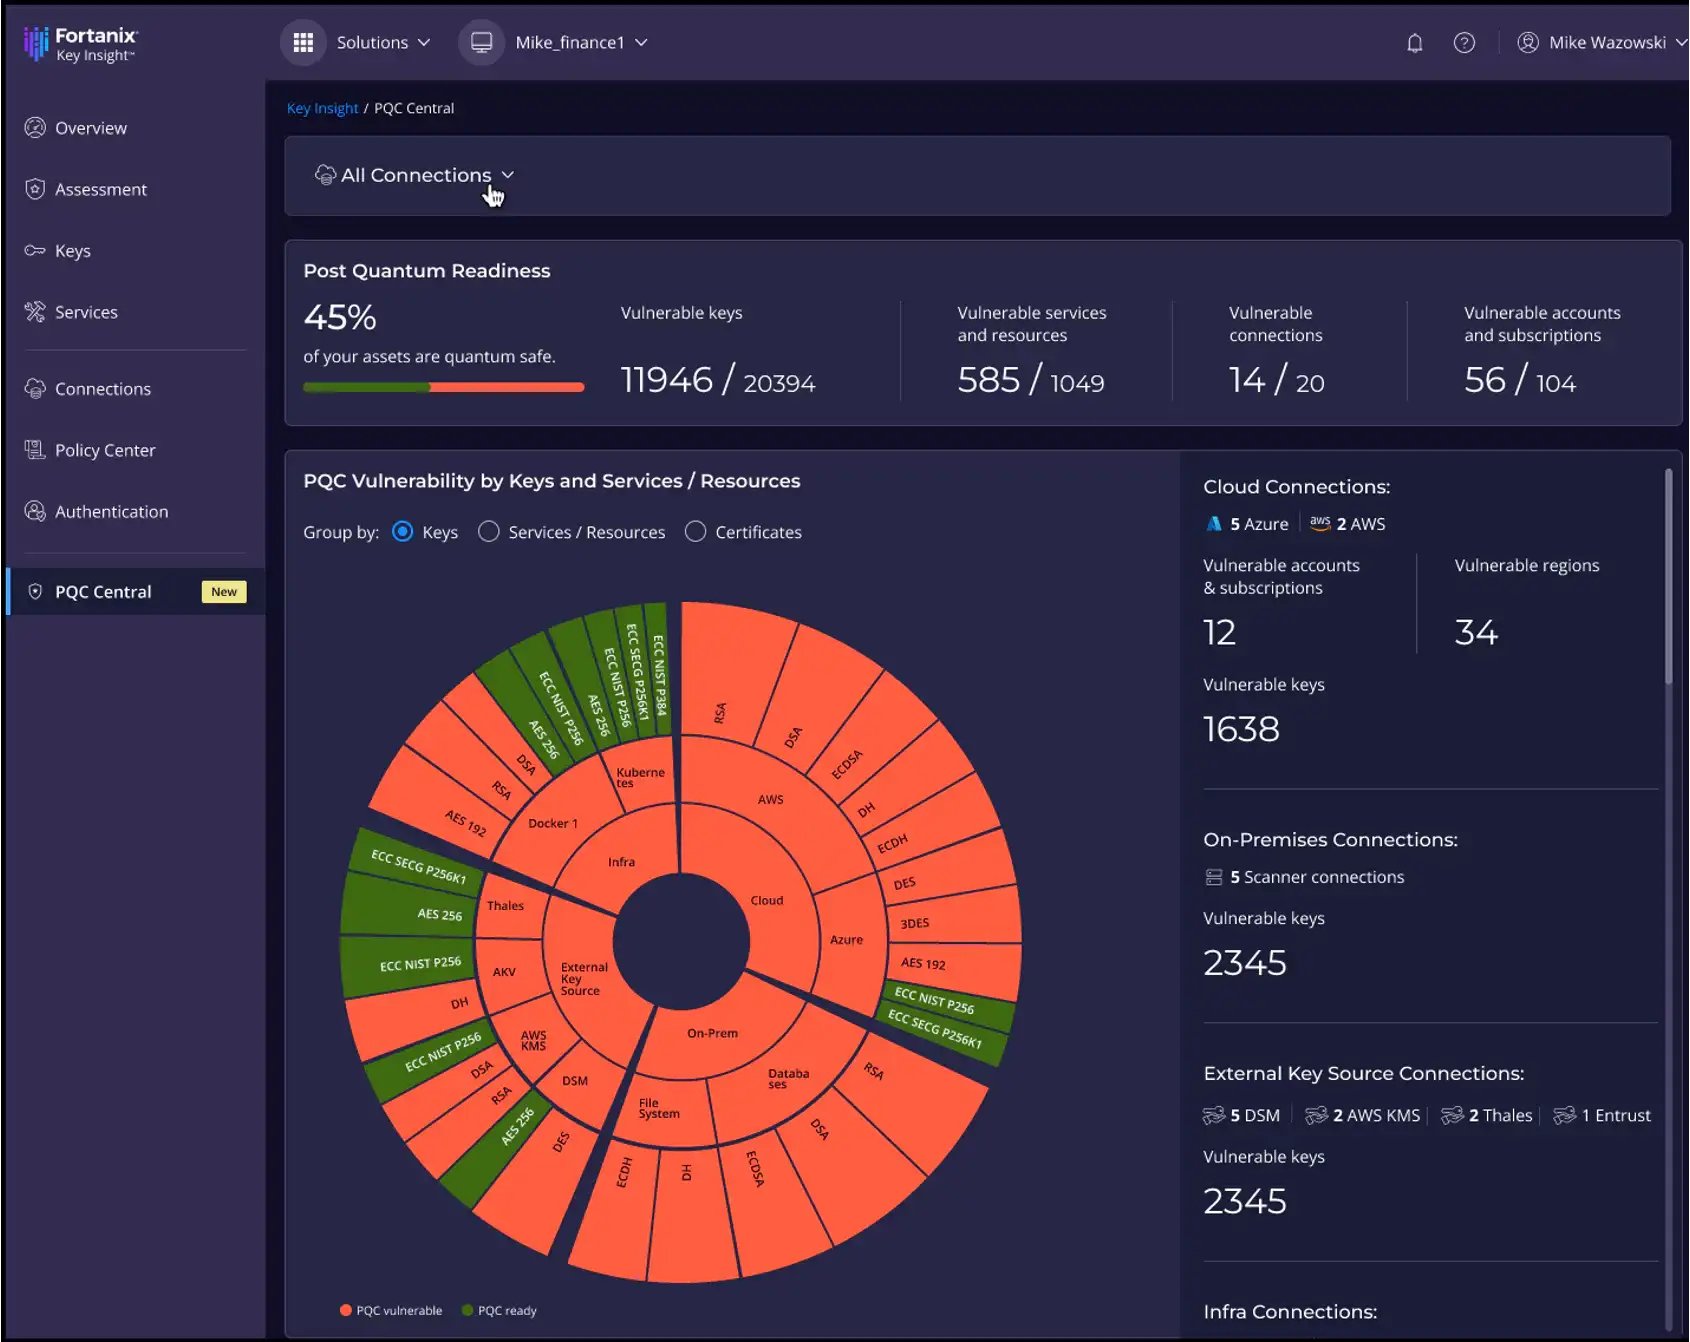Open the PQC Central section
Image resolution: width=1690 pixels, height=1342 pixels.
[x=134, y=592]
